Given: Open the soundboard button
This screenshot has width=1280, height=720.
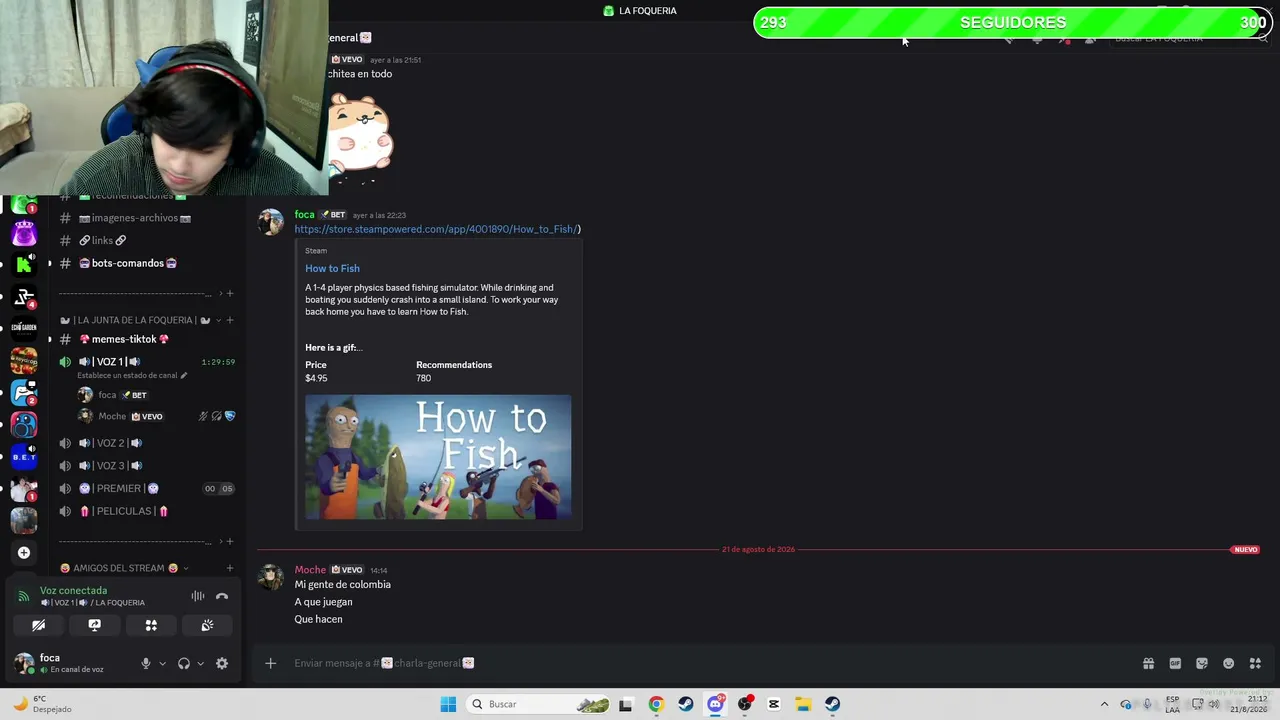Looking at the screenshot, I should 207,625.
